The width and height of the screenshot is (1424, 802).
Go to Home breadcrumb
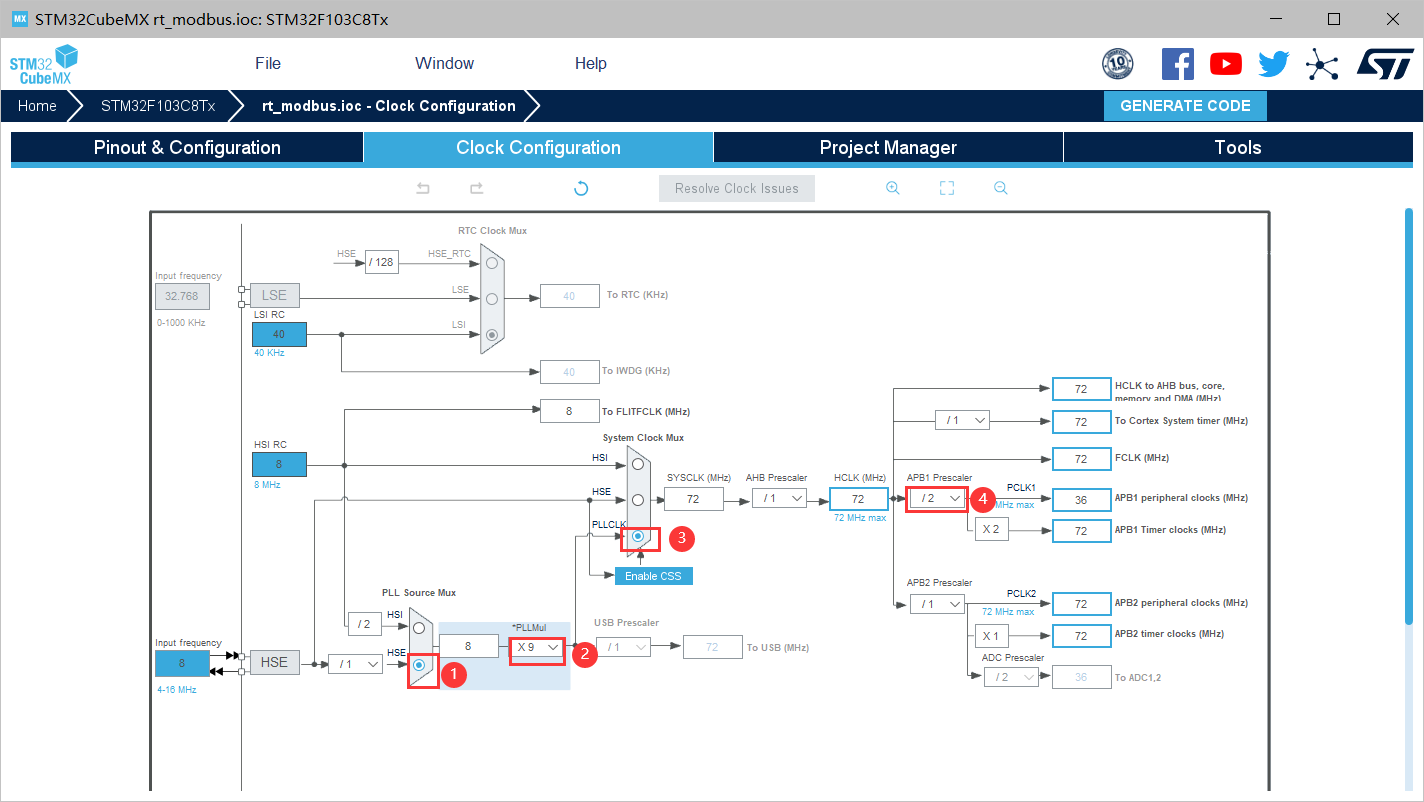(x=37, y=106)
